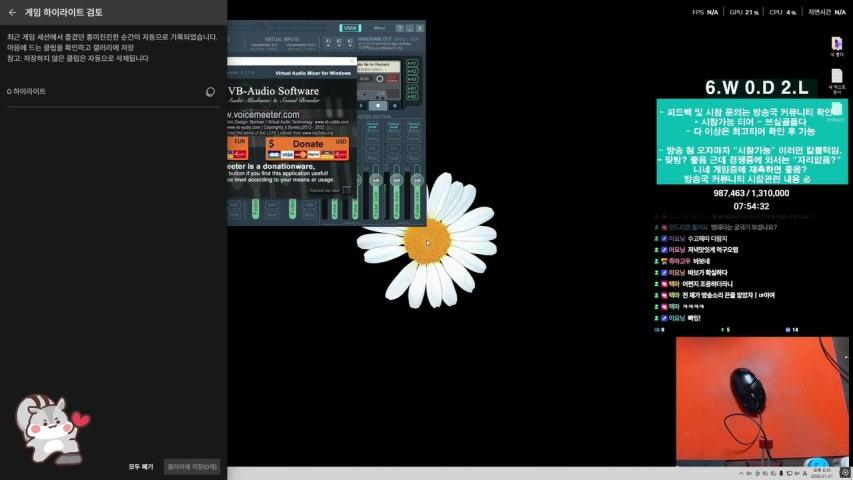The width and height of the screenshot is (853, 480).
Task: Show hidden tray icons with the chevron
Action: [x=742, y=472]
